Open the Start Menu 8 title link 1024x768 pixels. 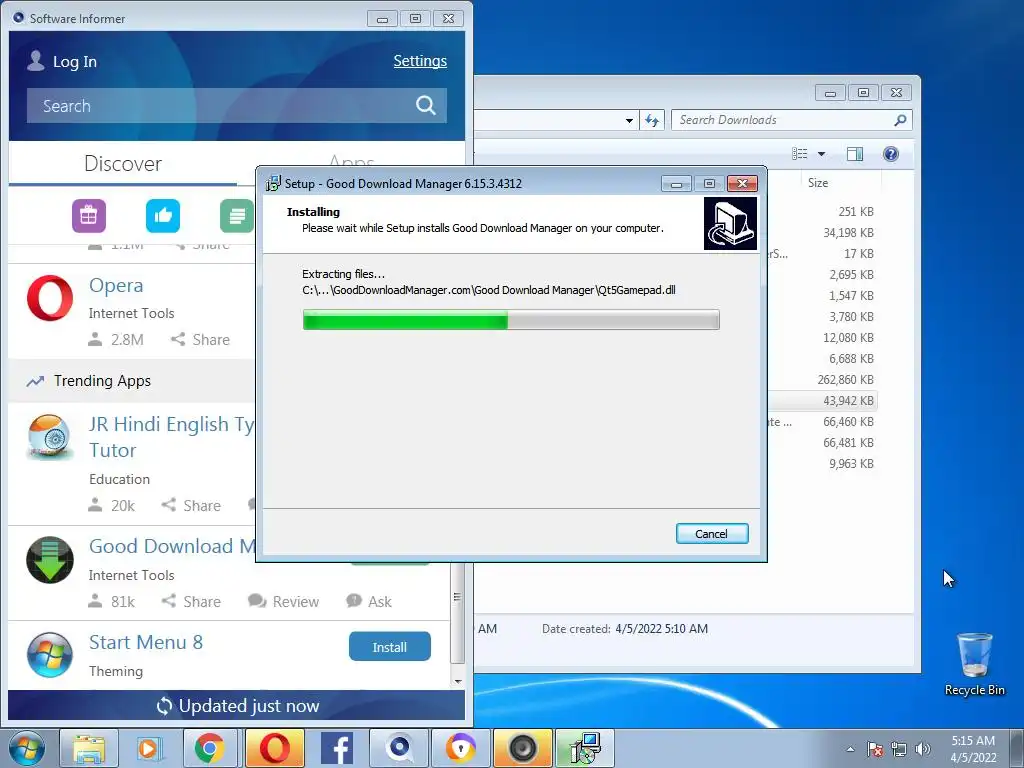tap(146, 642)
